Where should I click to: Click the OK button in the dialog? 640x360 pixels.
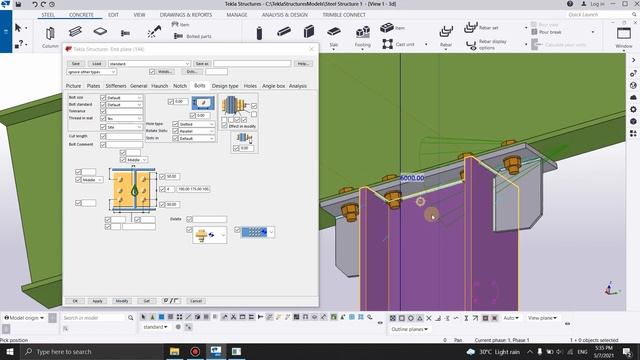(75, 301)
